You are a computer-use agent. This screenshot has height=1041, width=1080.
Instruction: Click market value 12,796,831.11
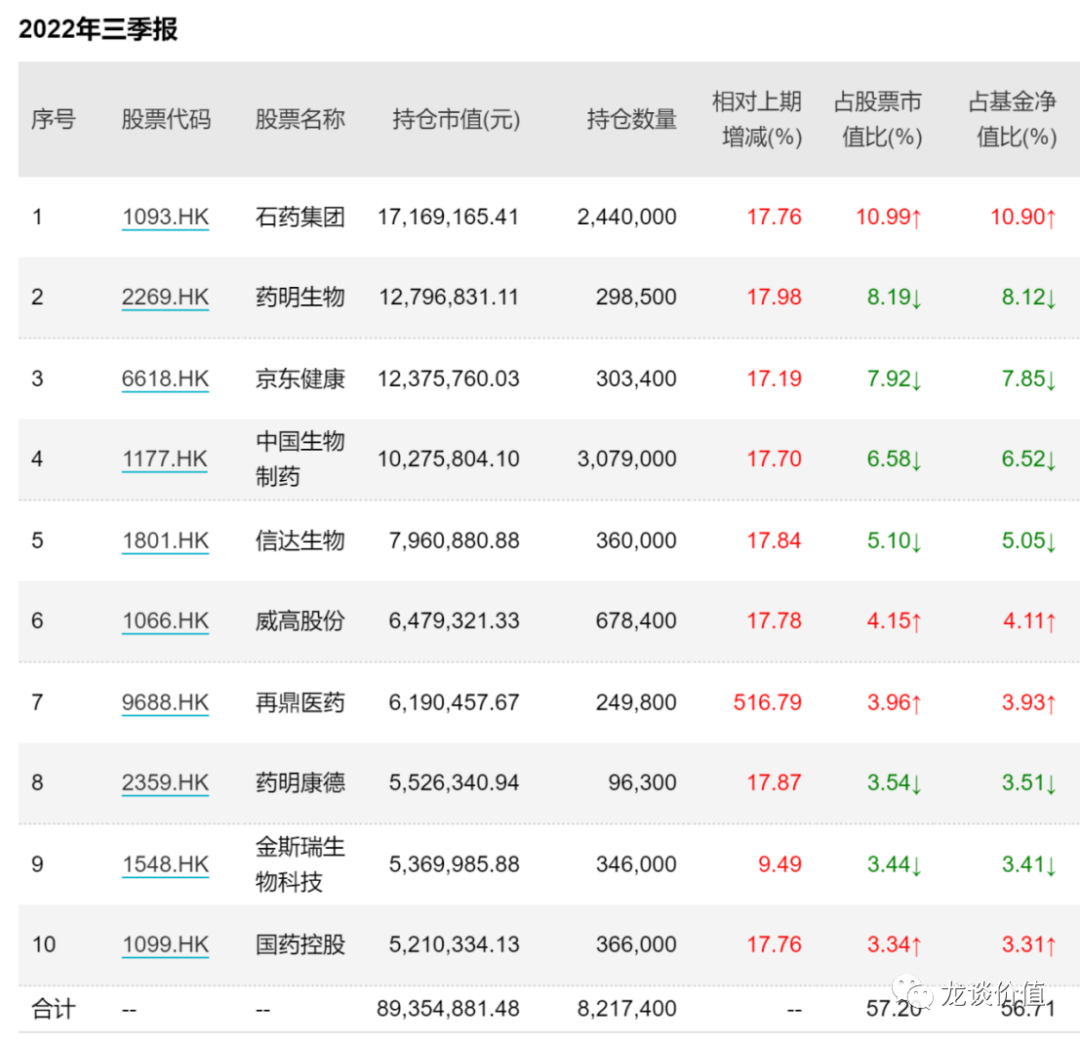[x=449, y=297]
